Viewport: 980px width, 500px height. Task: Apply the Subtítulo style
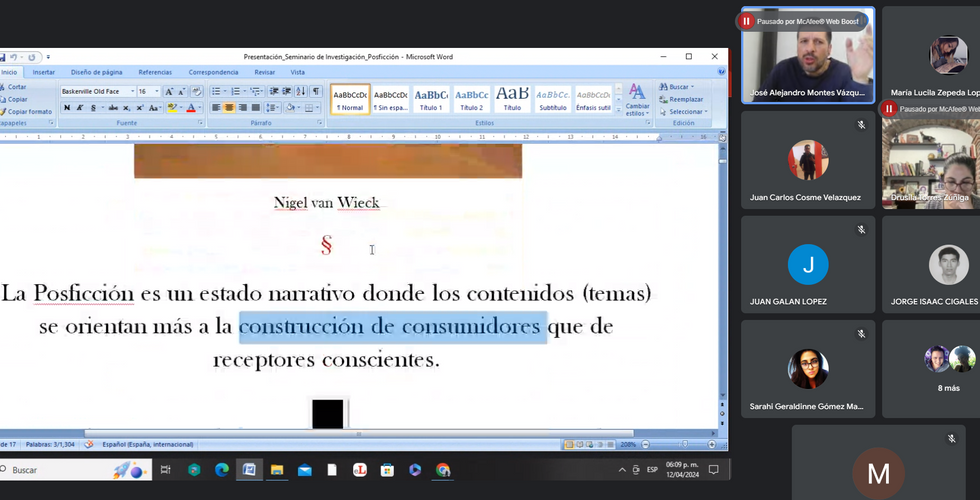click(552, 99)
